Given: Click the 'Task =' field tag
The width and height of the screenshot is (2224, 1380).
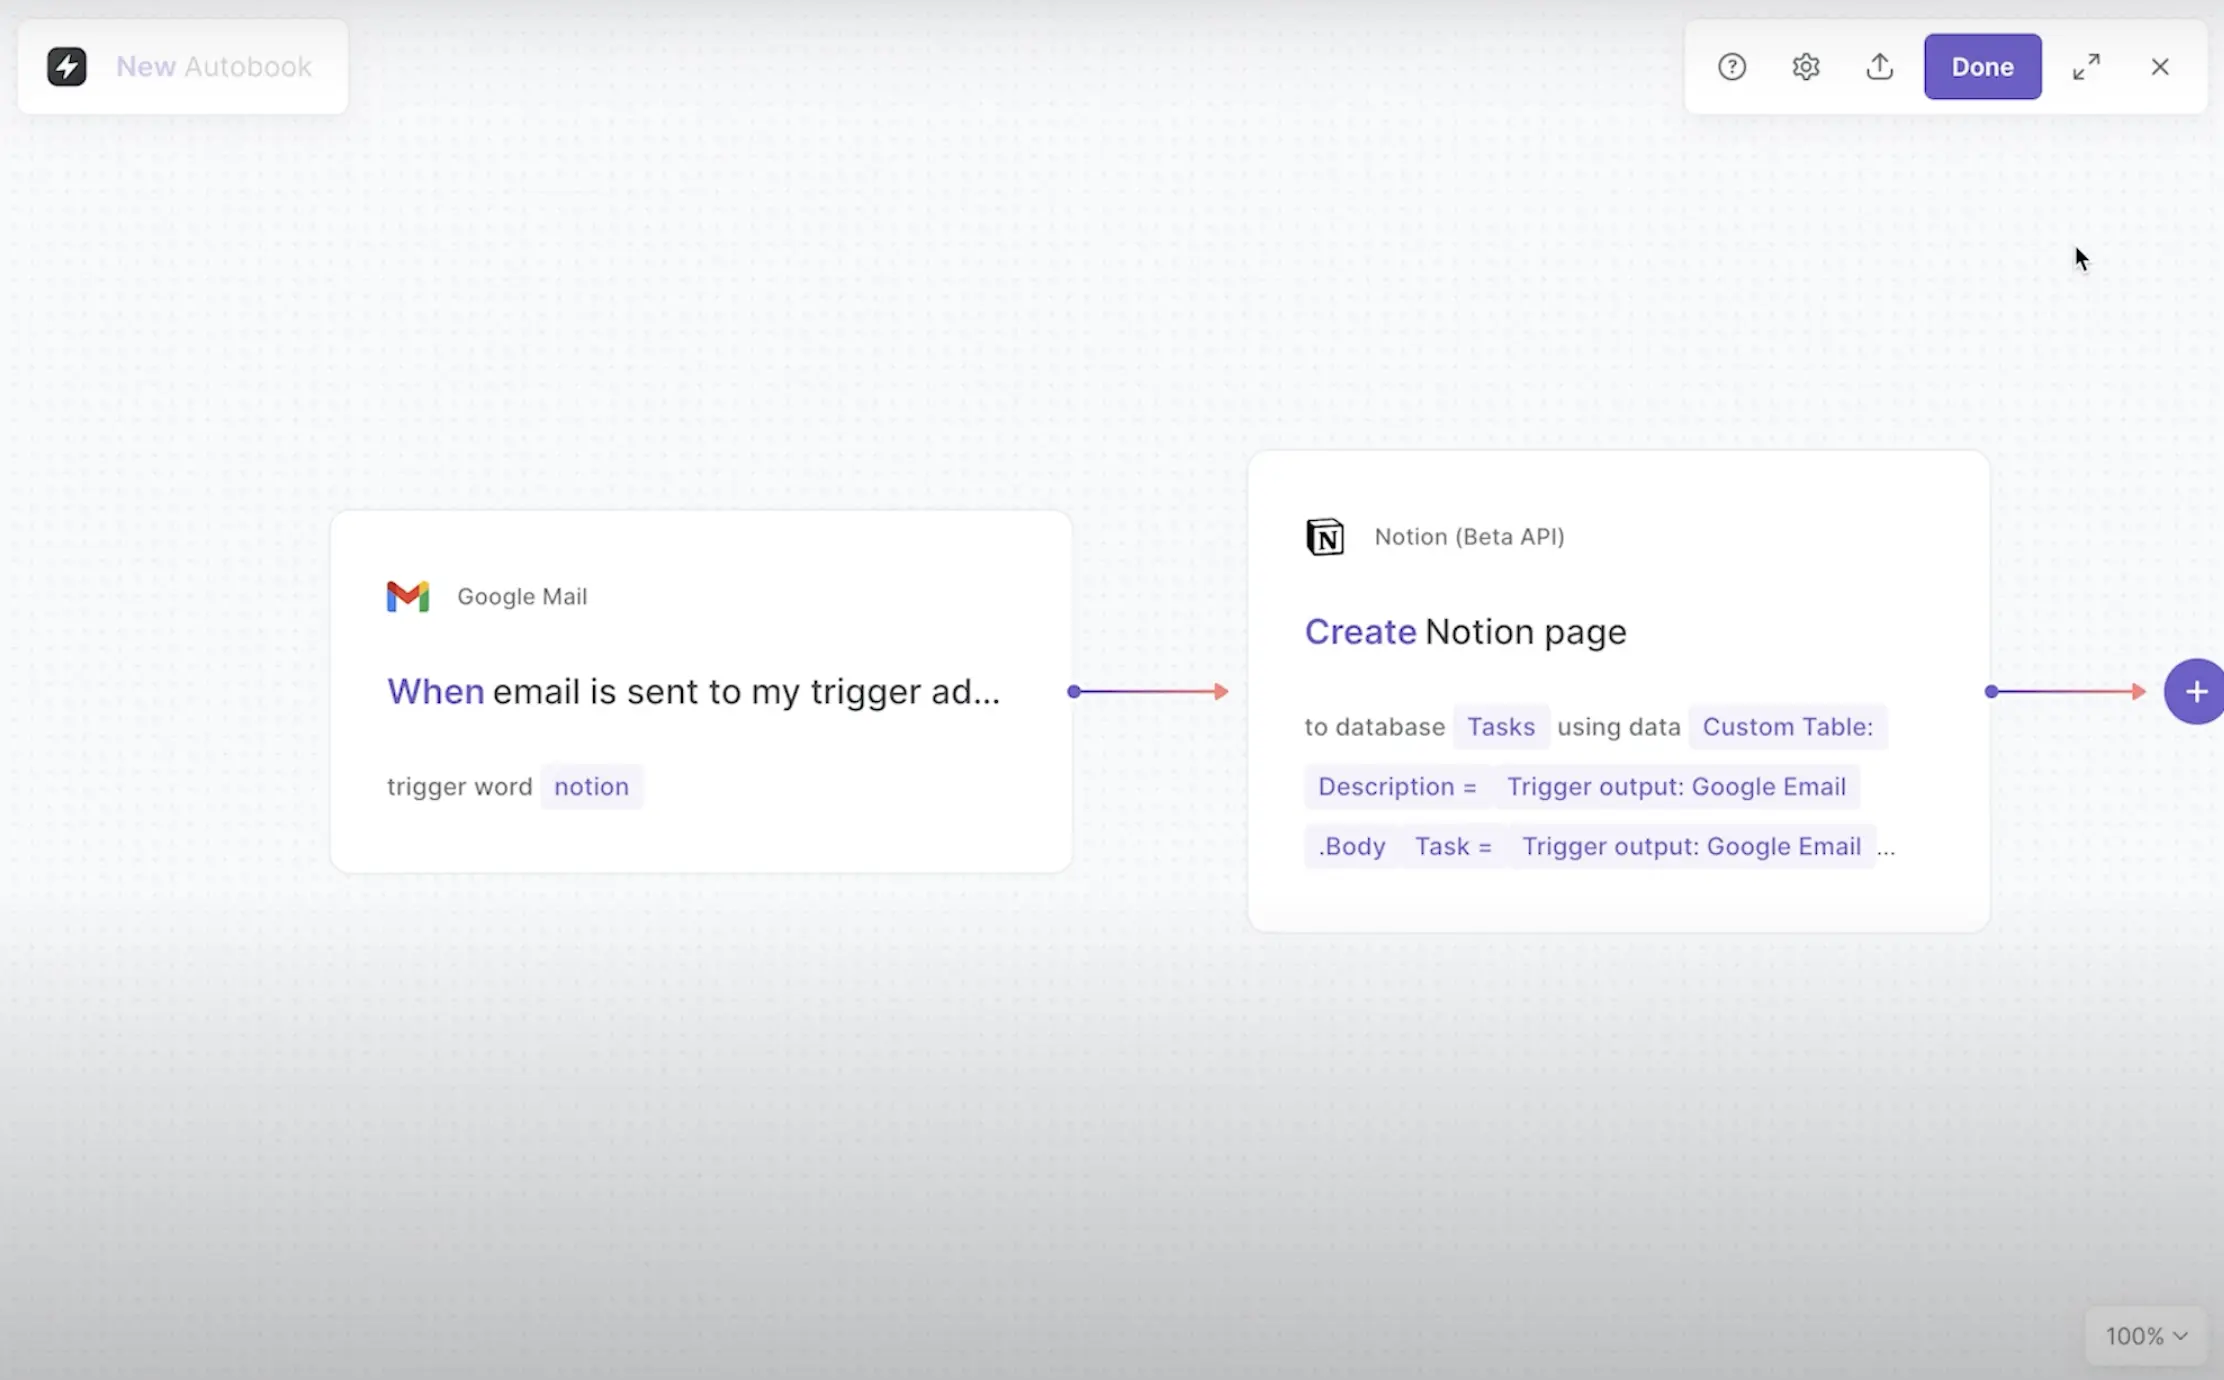Looking at the screenshot, I should pyautogui.click(x=1452, y=847).
